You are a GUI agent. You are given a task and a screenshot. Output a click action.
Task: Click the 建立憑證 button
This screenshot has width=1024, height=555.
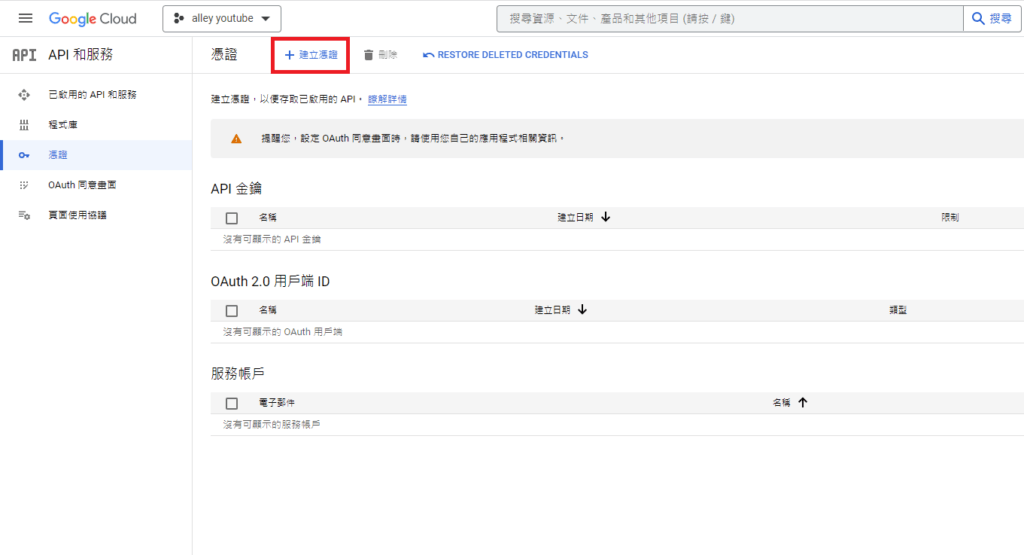click(x=311, y=55)
